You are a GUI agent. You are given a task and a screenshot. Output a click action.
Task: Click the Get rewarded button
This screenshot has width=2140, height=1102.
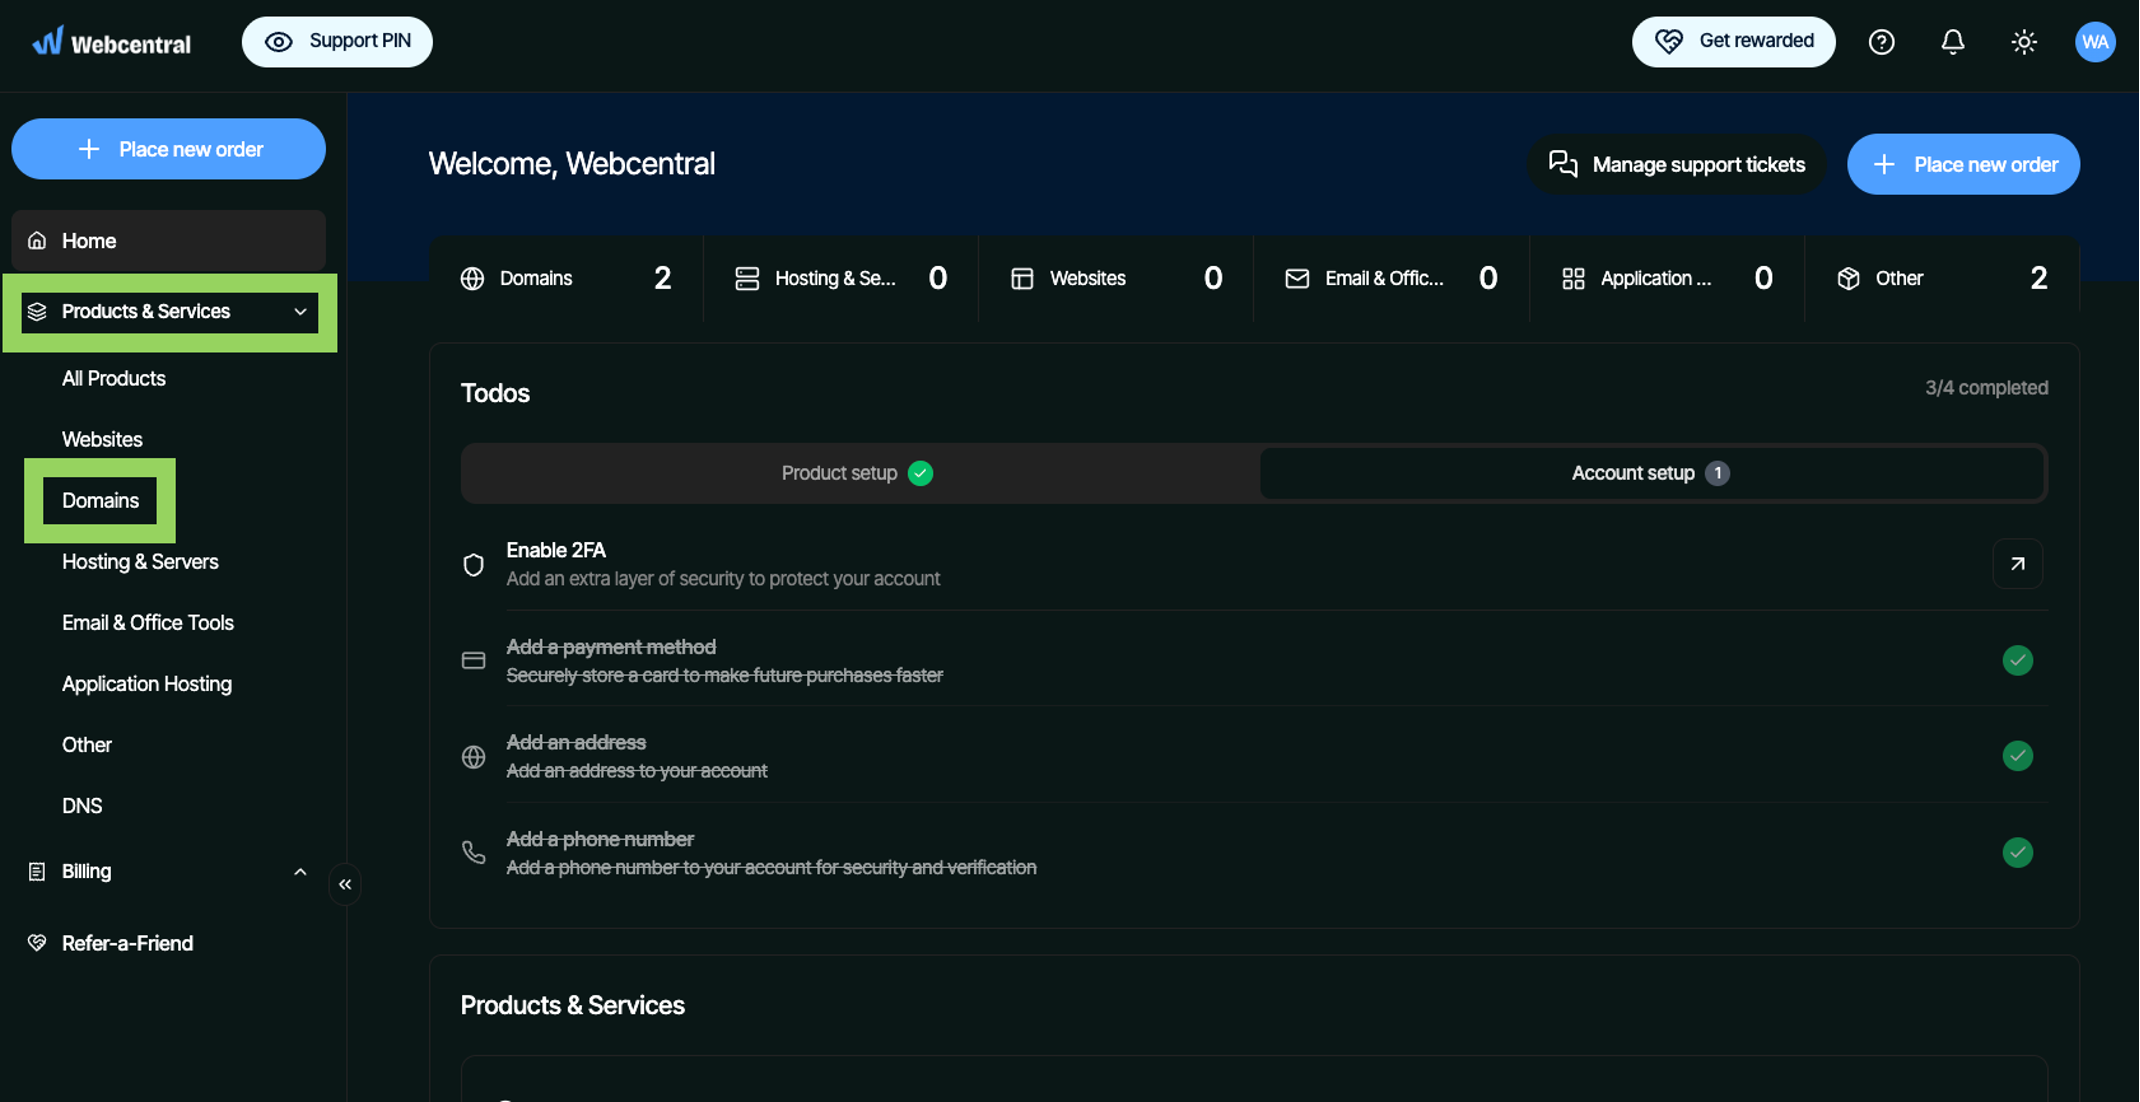1733,42
